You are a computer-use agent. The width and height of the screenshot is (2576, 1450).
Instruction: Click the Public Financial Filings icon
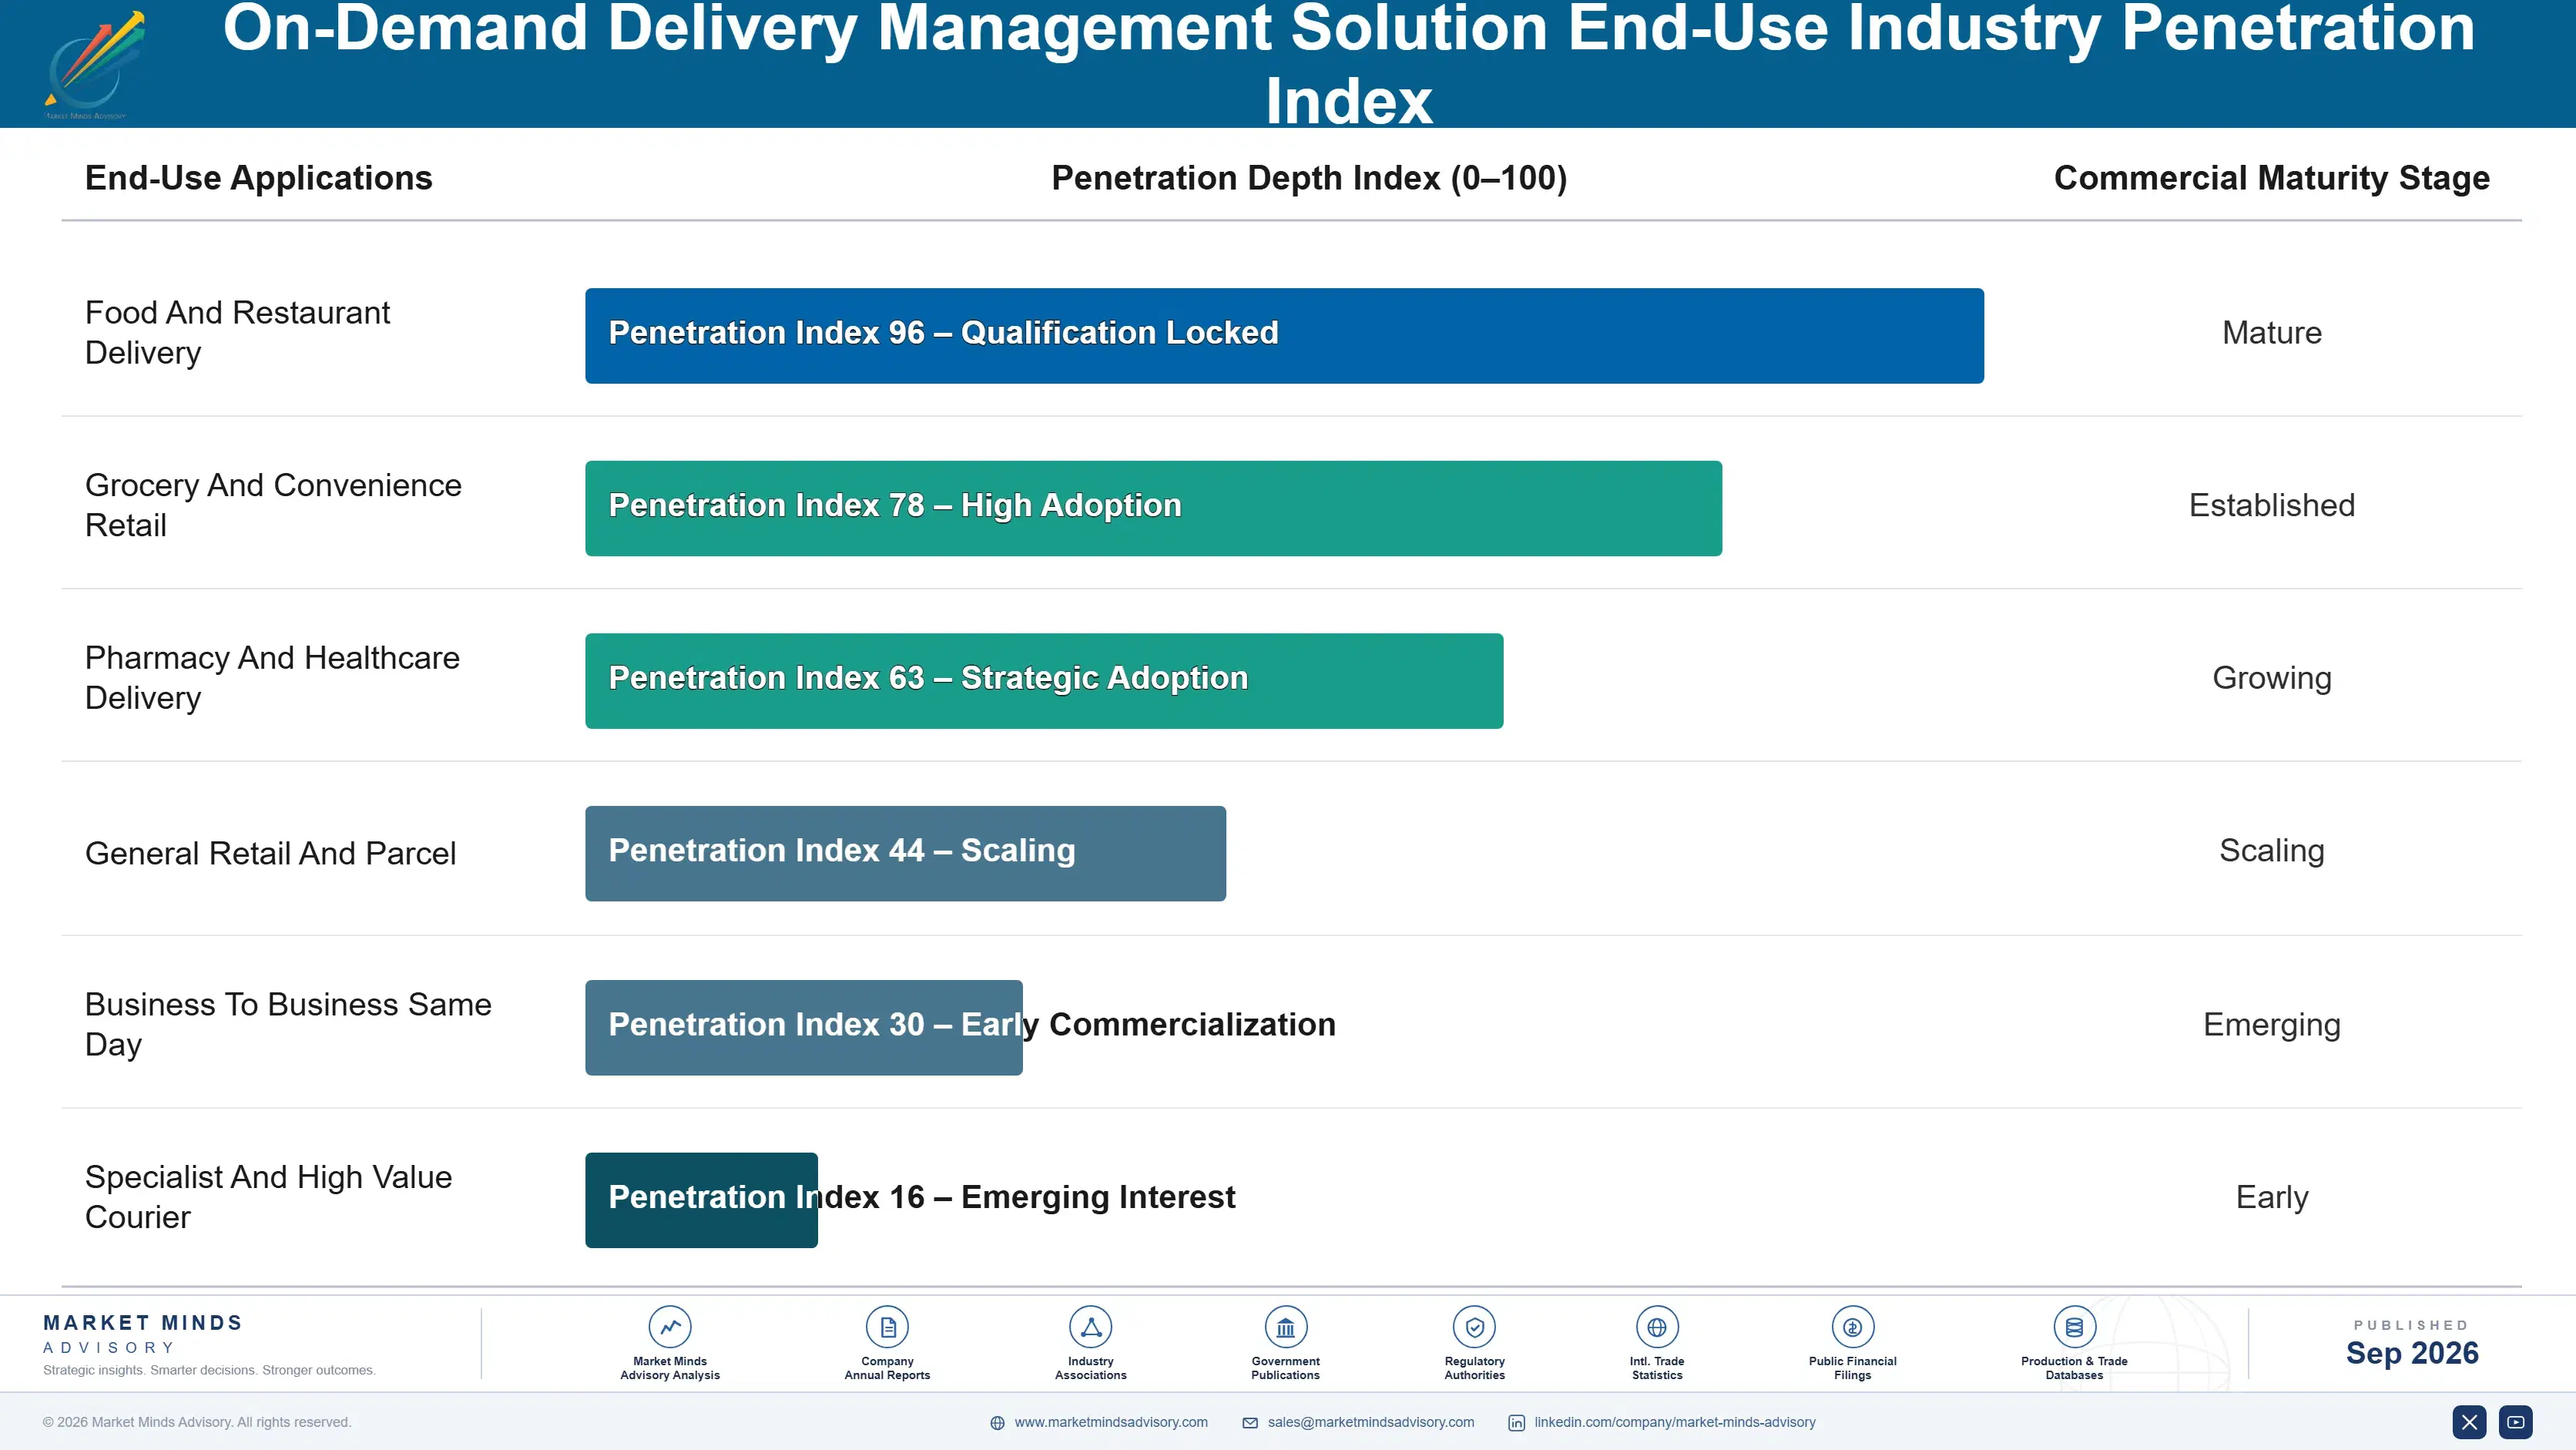click(1852, 1327)
